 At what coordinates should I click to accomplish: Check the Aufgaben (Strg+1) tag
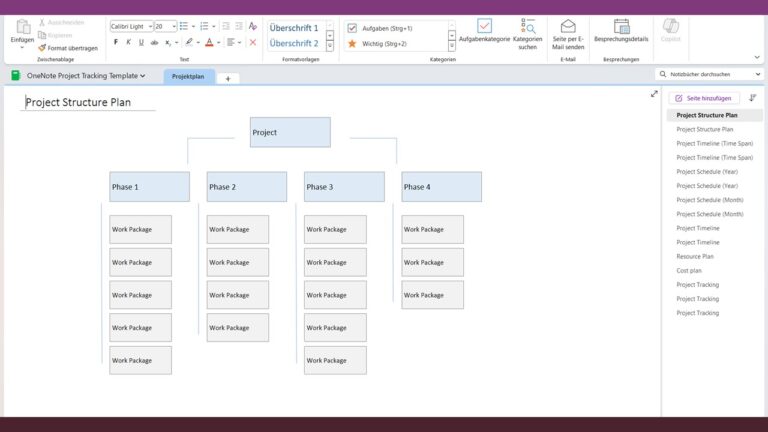click(x=382, y=28)
